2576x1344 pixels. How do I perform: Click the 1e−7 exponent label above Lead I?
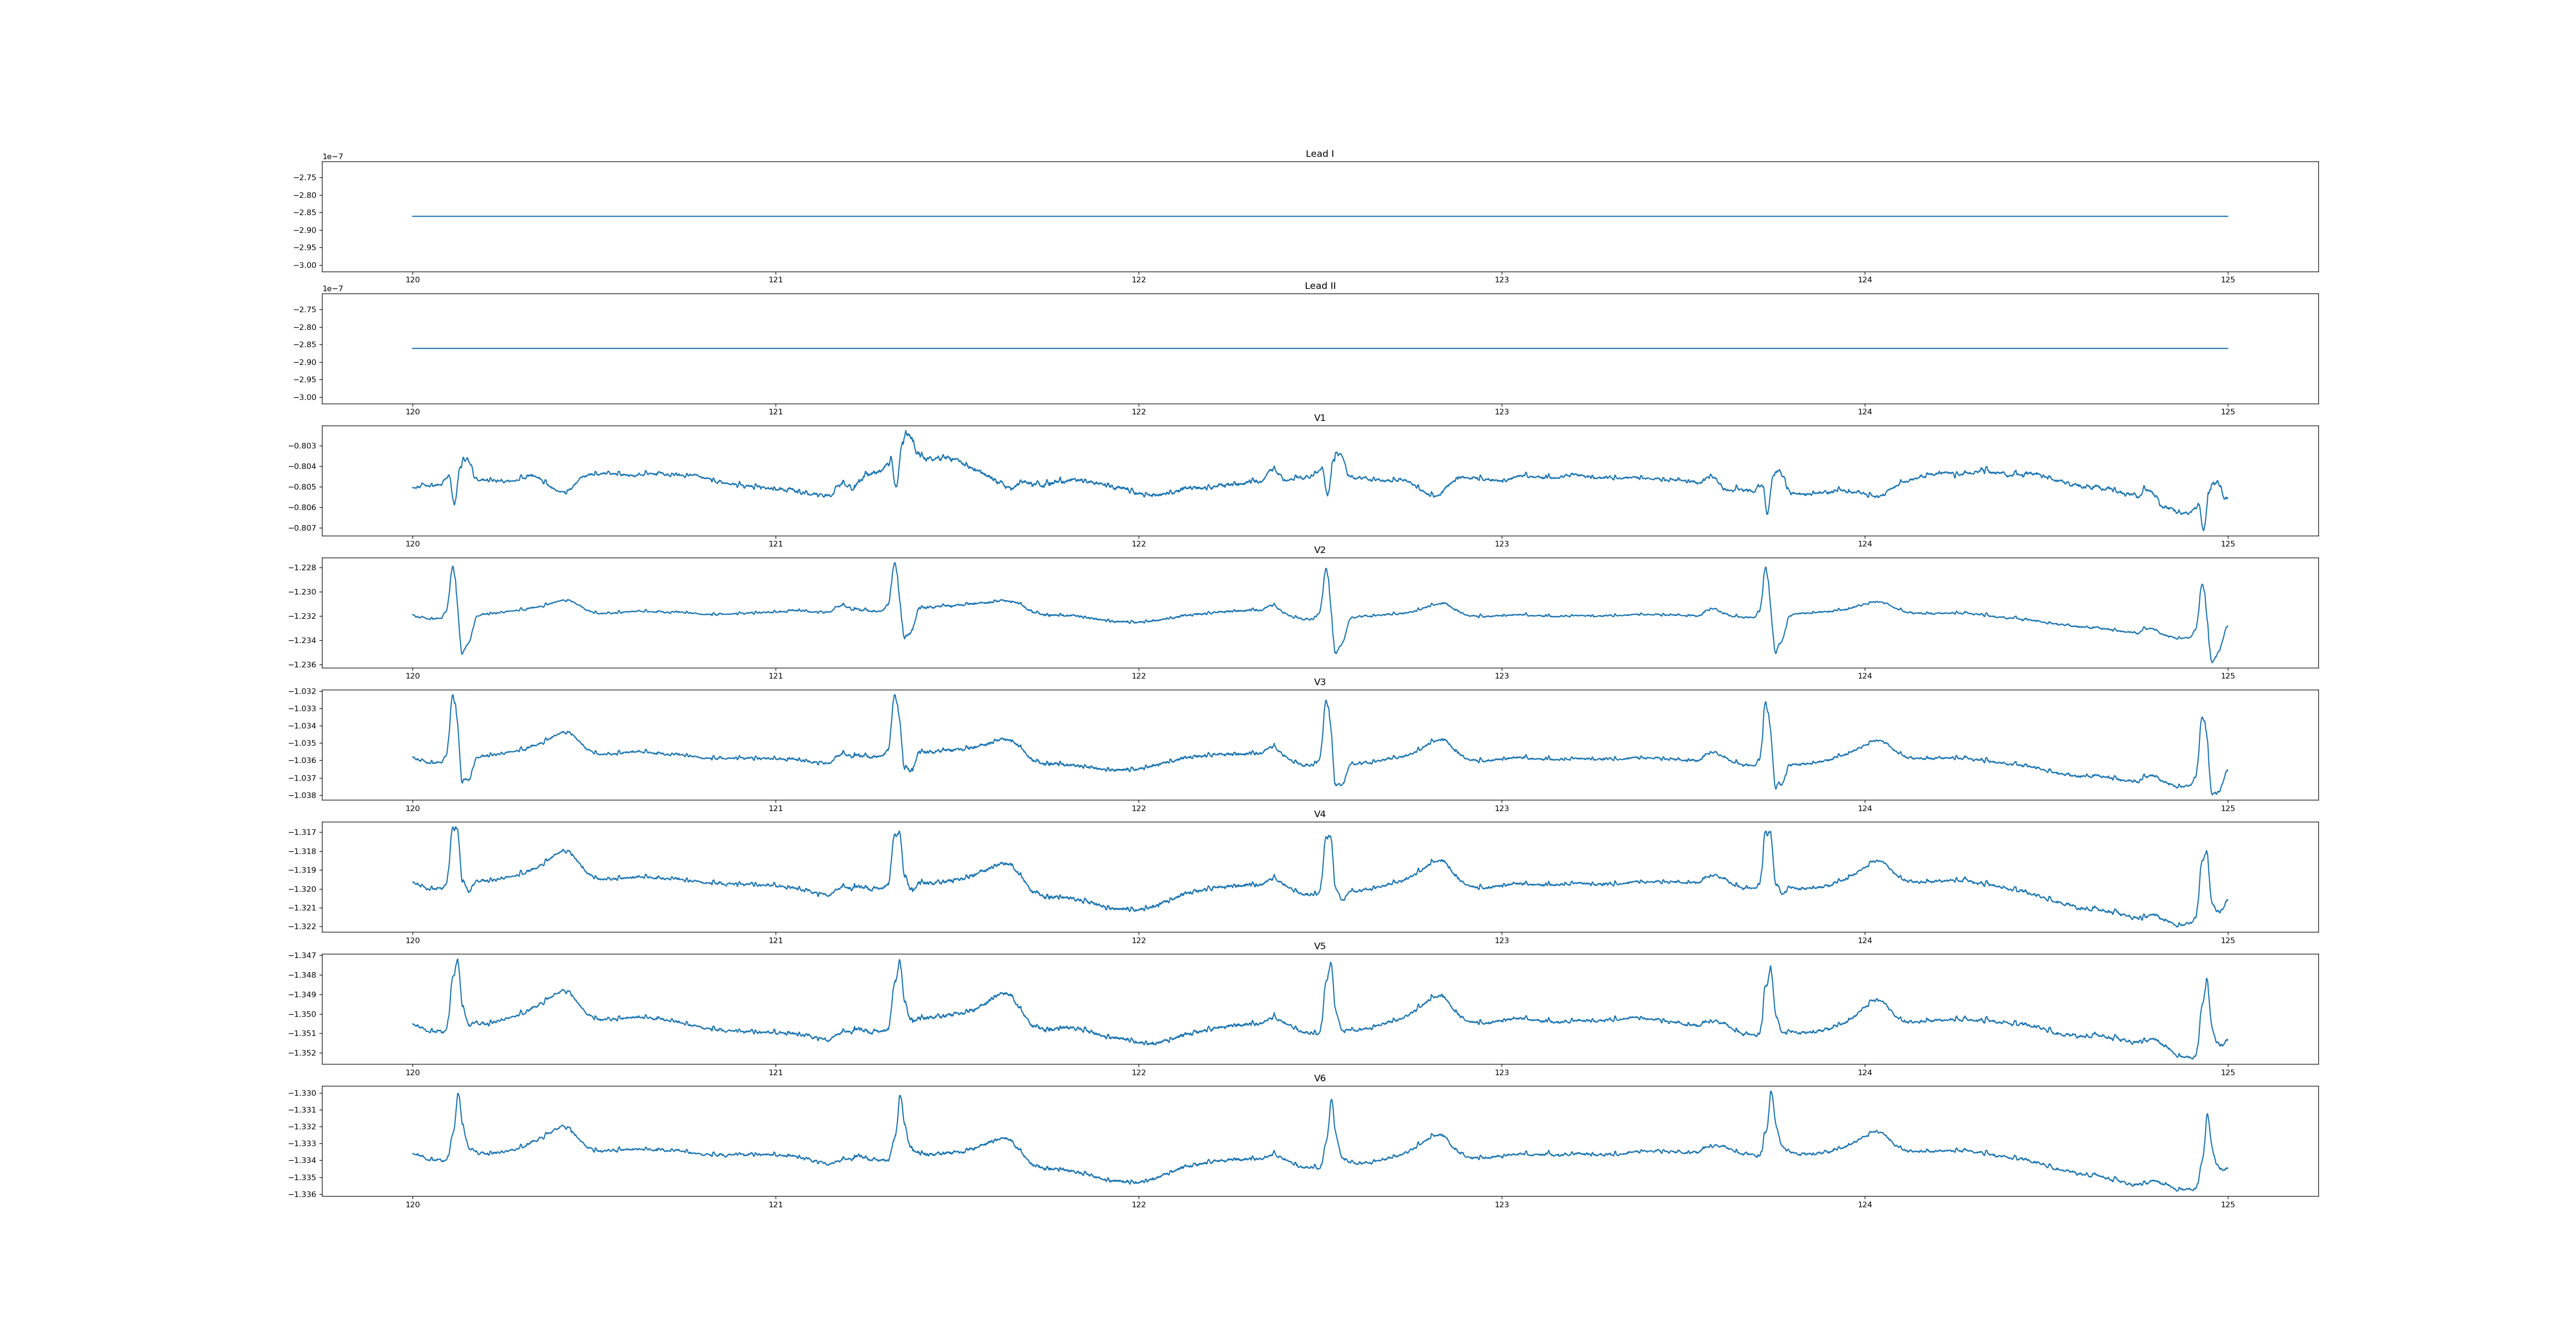(x=332, y=157)
